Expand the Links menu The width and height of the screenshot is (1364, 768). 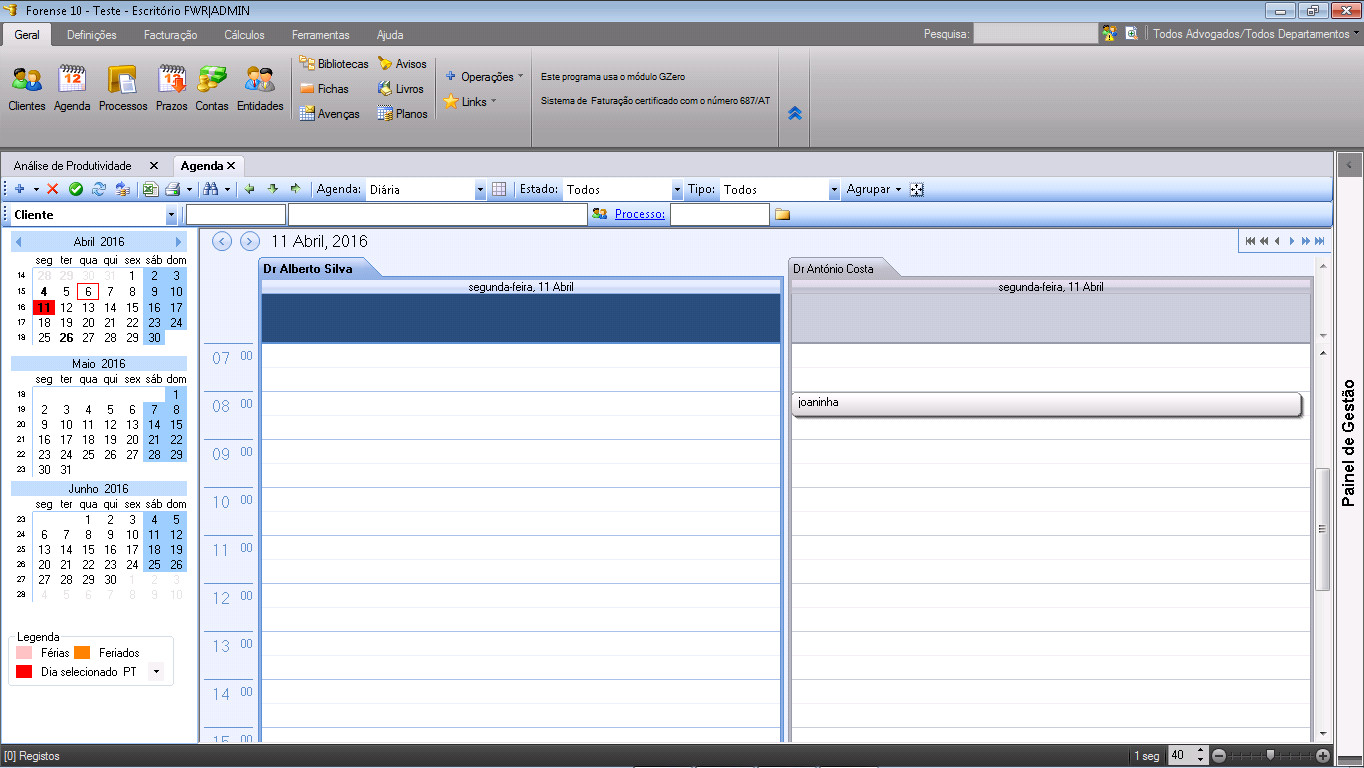(x=470, y=102)
